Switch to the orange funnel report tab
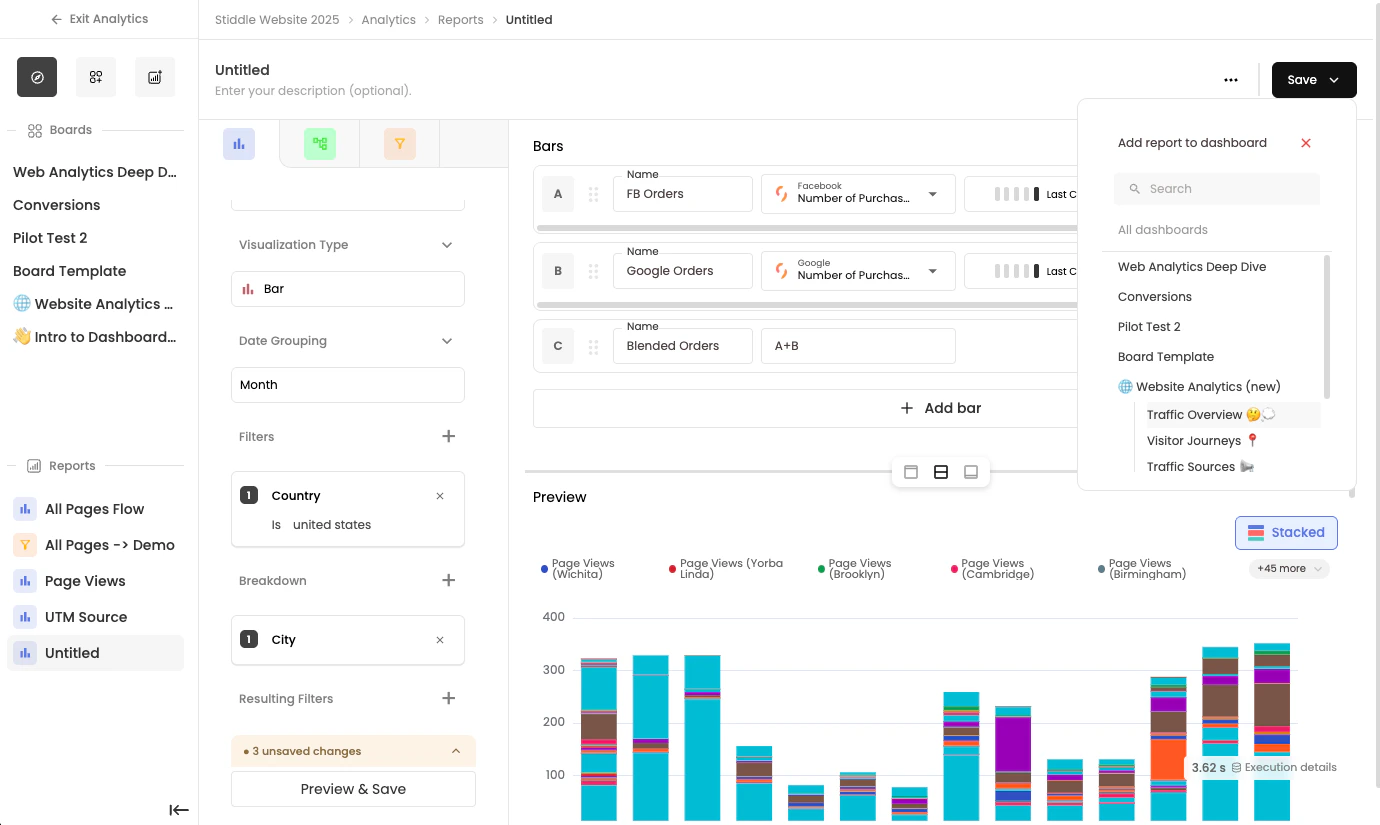The height and width of the screenshot is (825, 1380). [400, 144]
